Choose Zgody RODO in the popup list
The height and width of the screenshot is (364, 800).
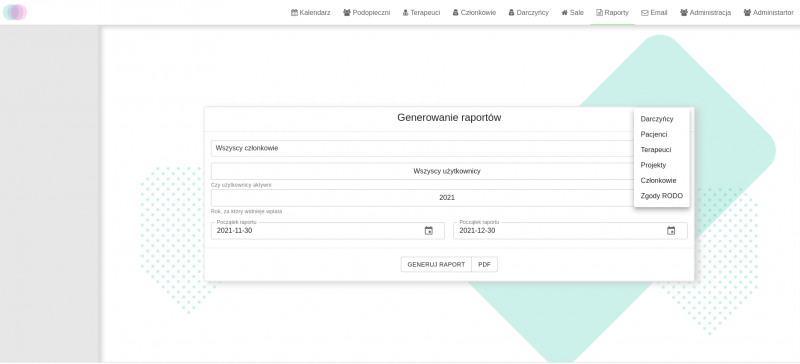tap(661, 196)
